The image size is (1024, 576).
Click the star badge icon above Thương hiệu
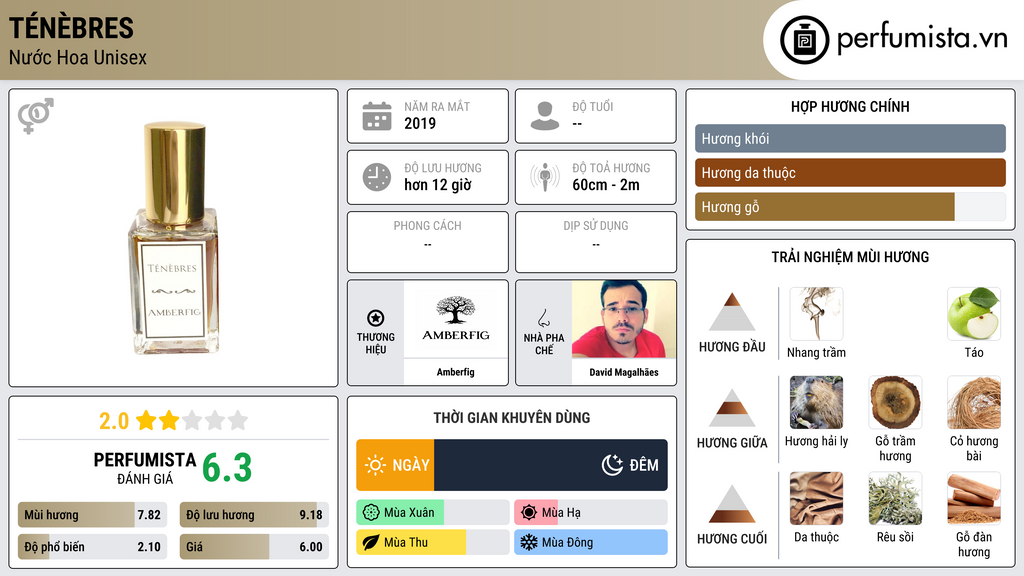(x=376, y=318)
